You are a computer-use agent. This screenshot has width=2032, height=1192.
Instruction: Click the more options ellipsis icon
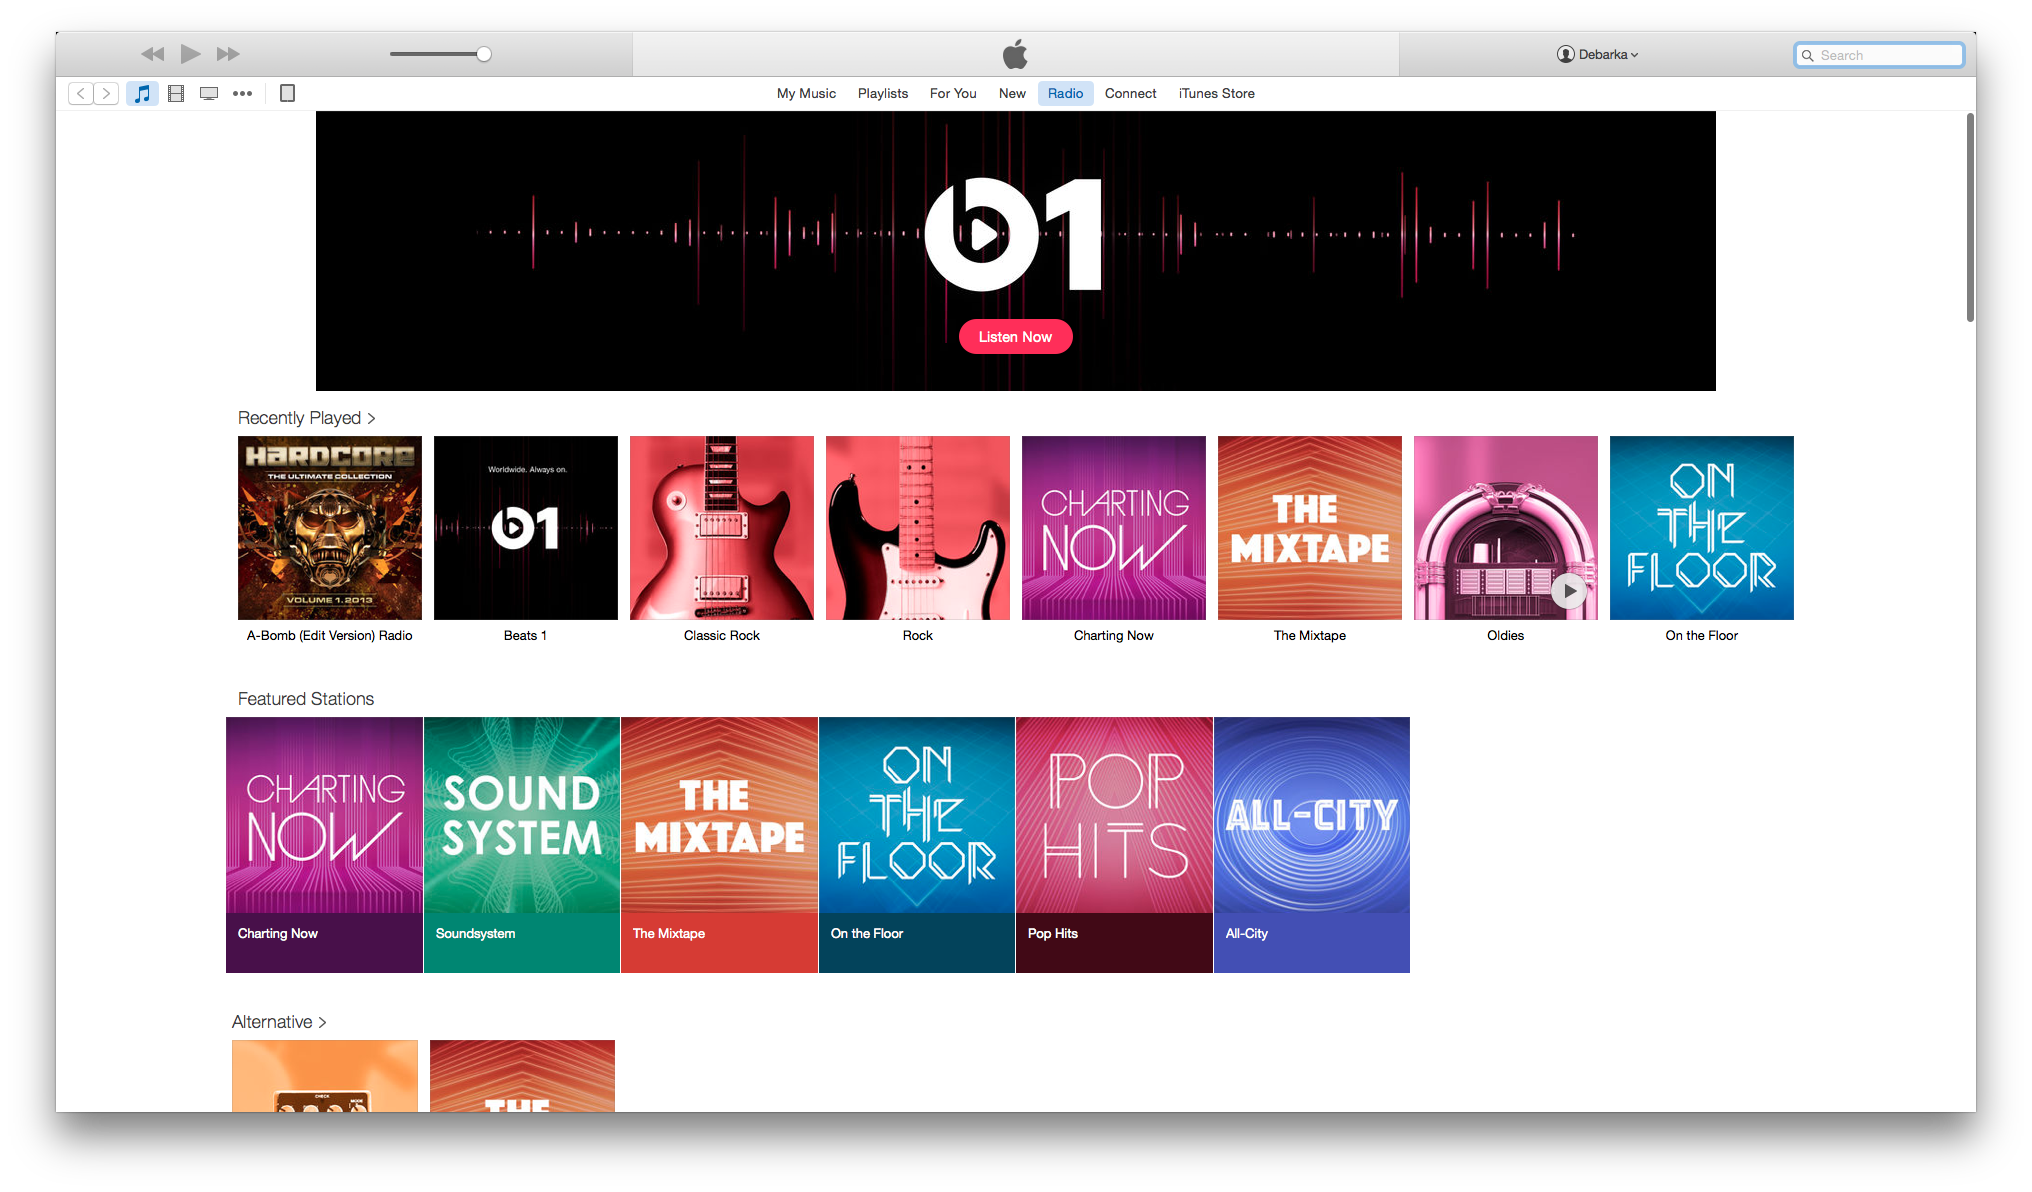tap(244, 94)
